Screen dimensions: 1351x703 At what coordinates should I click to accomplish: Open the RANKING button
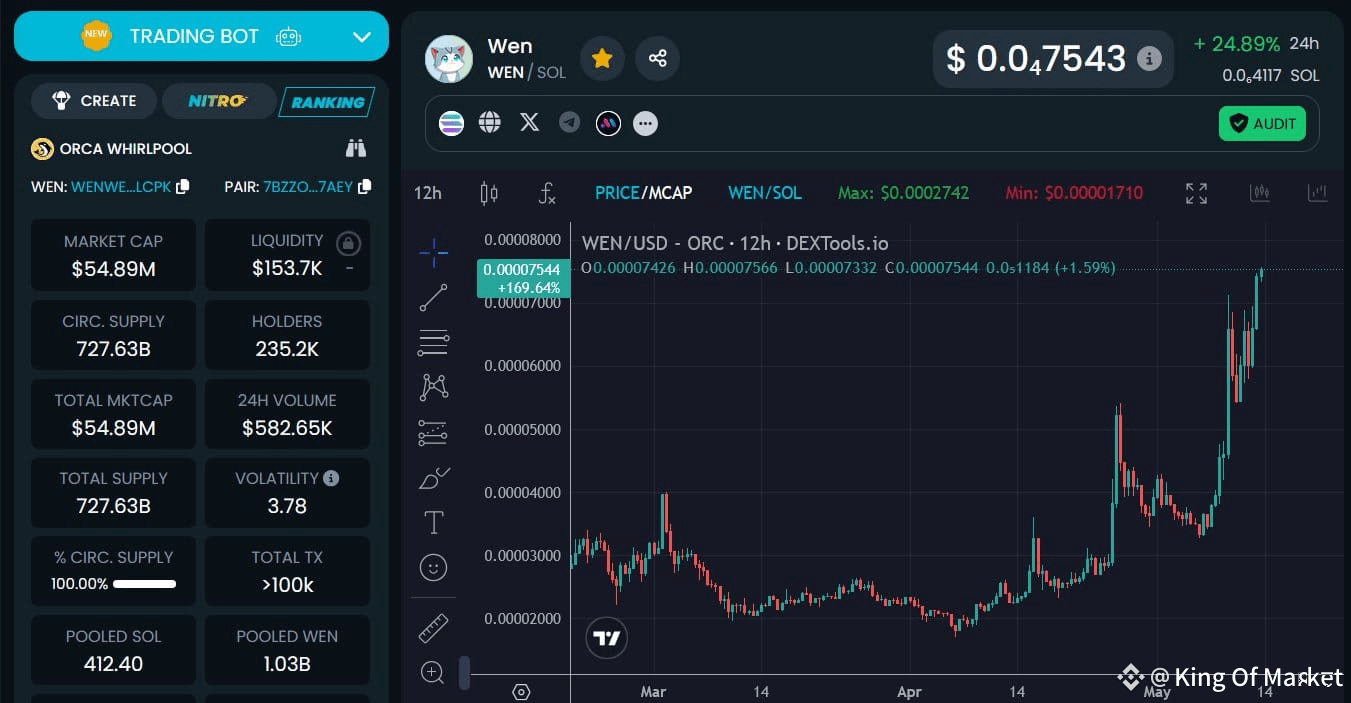327,102
